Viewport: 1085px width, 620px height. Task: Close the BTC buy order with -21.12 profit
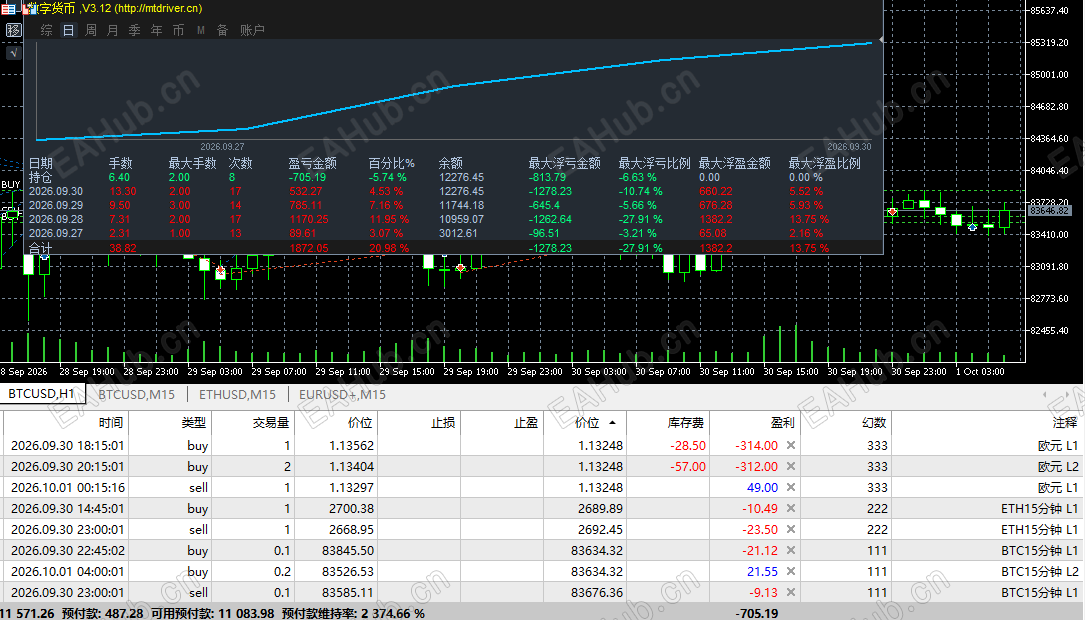click(791, 551)
